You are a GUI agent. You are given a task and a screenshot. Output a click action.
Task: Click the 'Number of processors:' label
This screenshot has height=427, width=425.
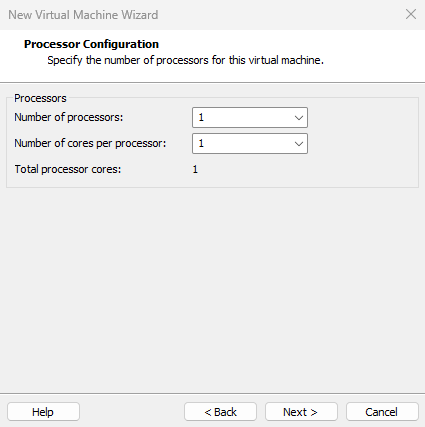(69, 117)
